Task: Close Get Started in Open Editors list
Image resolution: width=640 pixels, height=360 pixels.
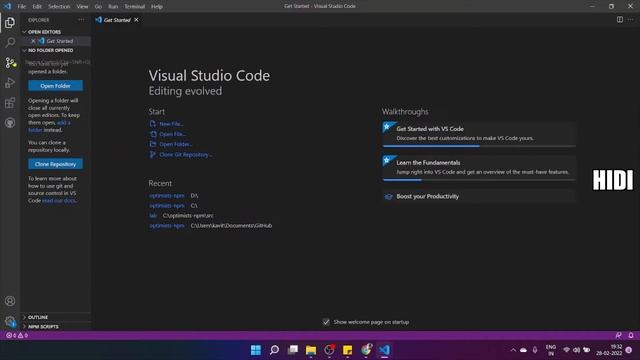Action: pos(33,41)
